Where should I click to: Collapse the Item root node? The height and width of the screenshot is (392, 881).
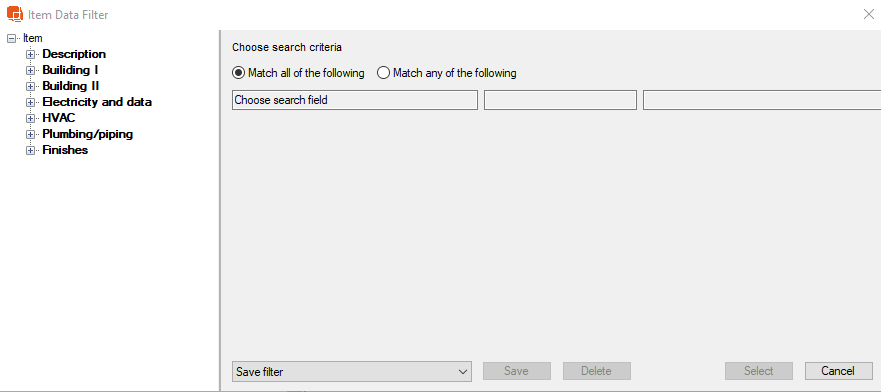(x=11, y=39)
